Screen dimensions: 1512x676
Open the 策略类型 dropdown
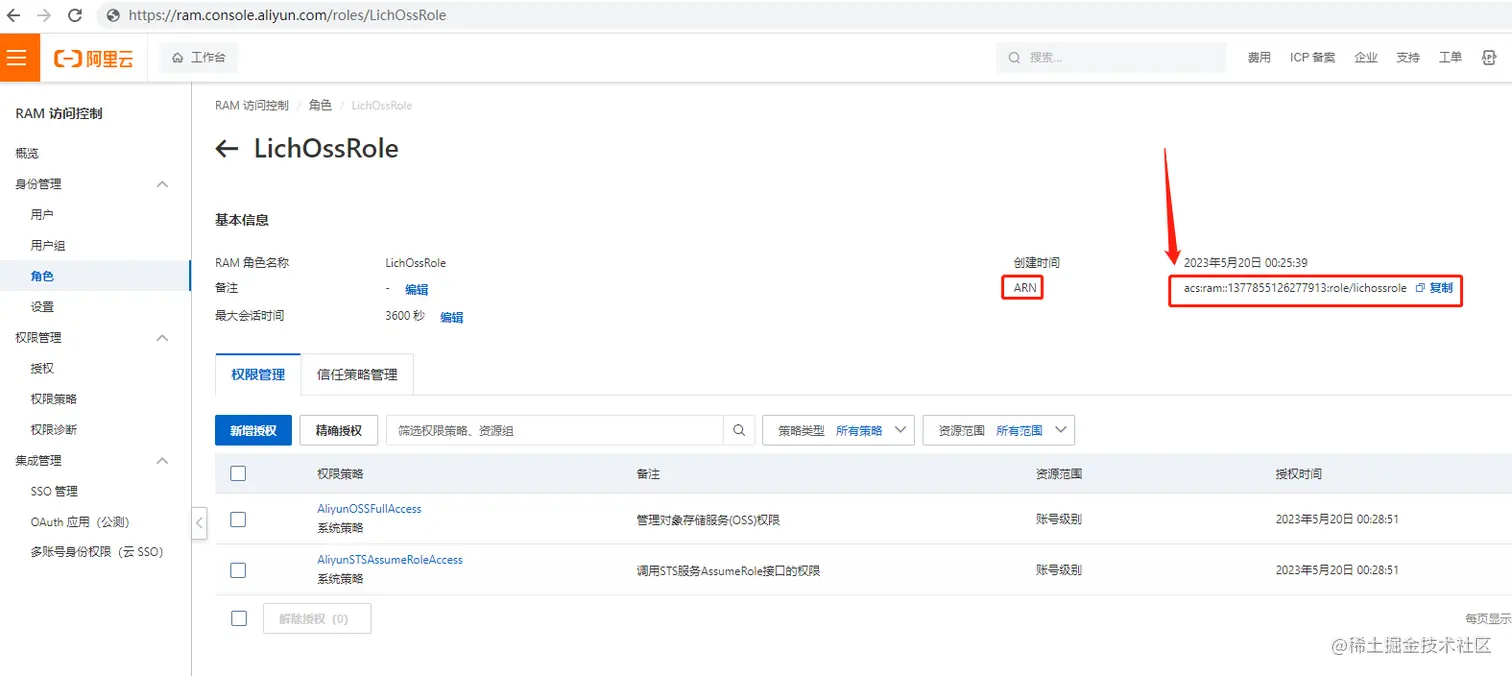click(838, 430)
